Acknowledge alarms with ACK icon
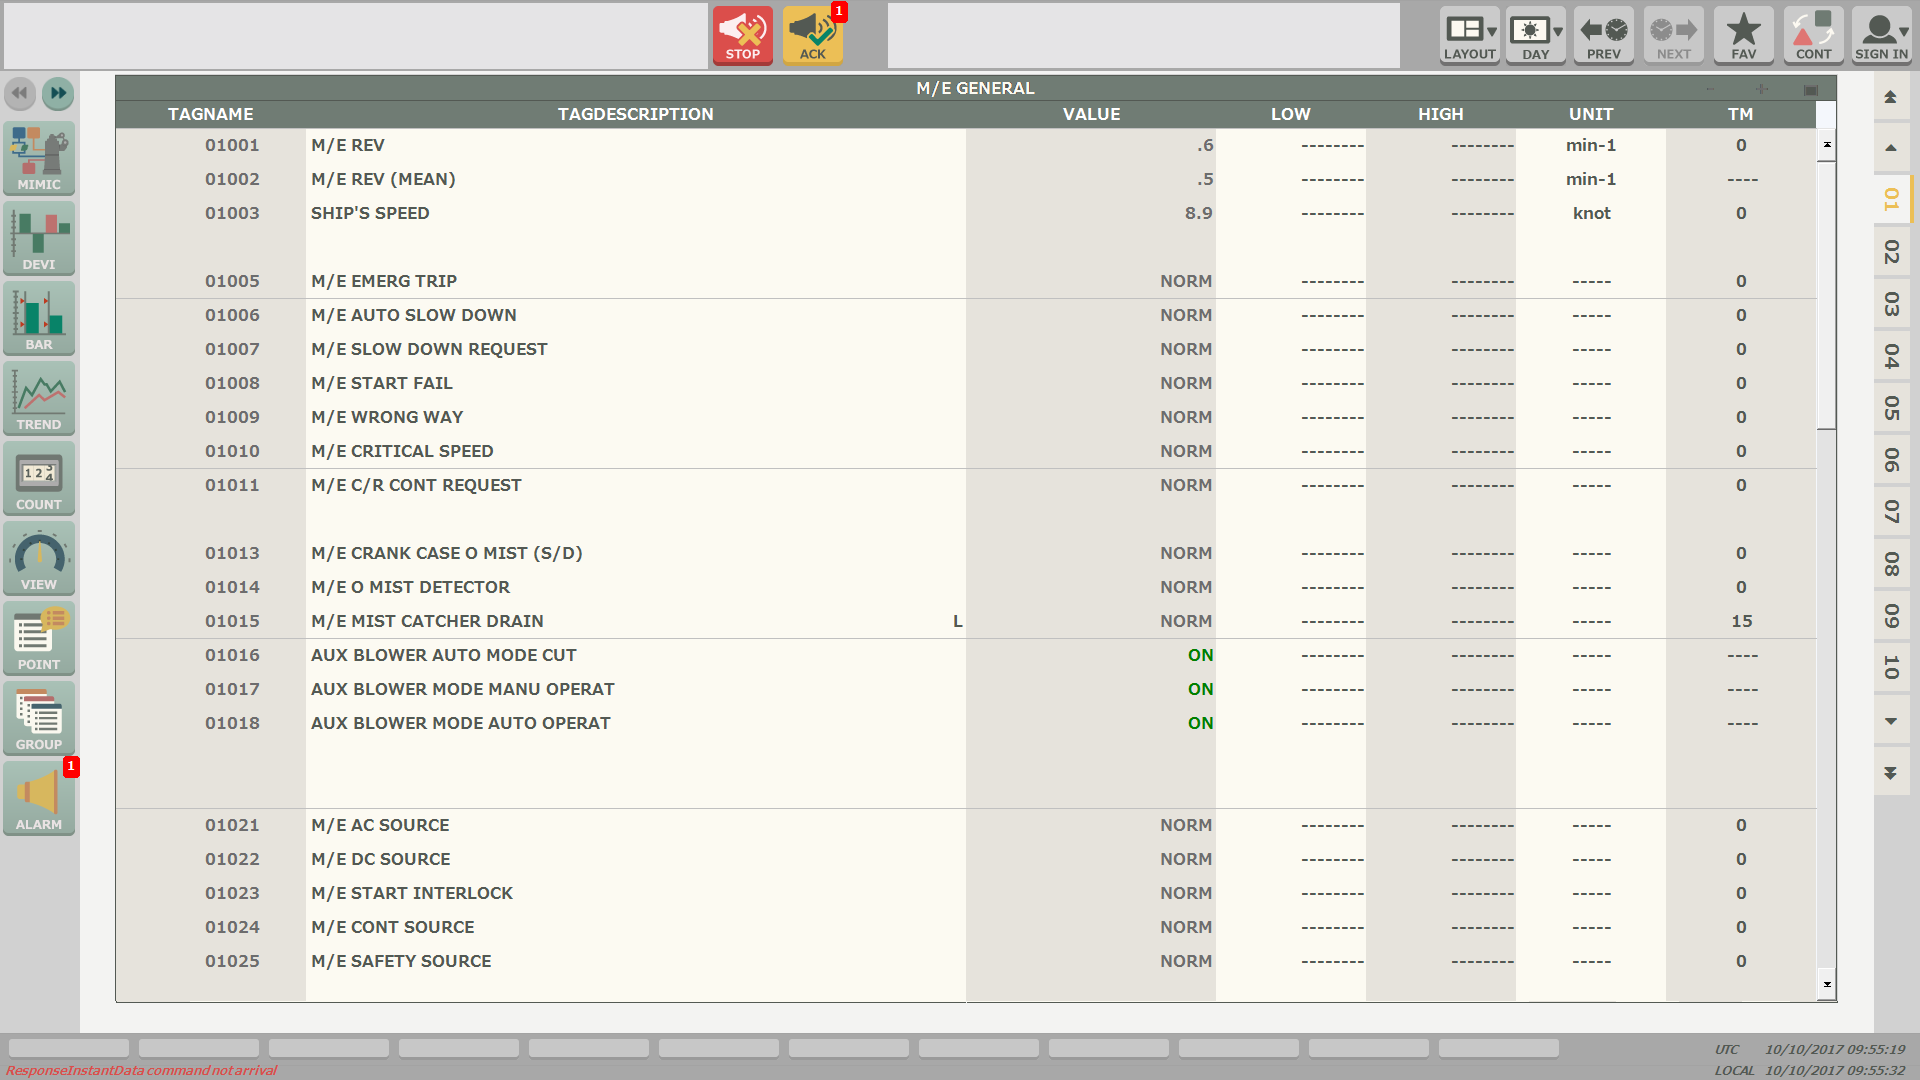The height and width of the screenshot is (1080, 1920). pyautogui.click(x=812, y=36)
